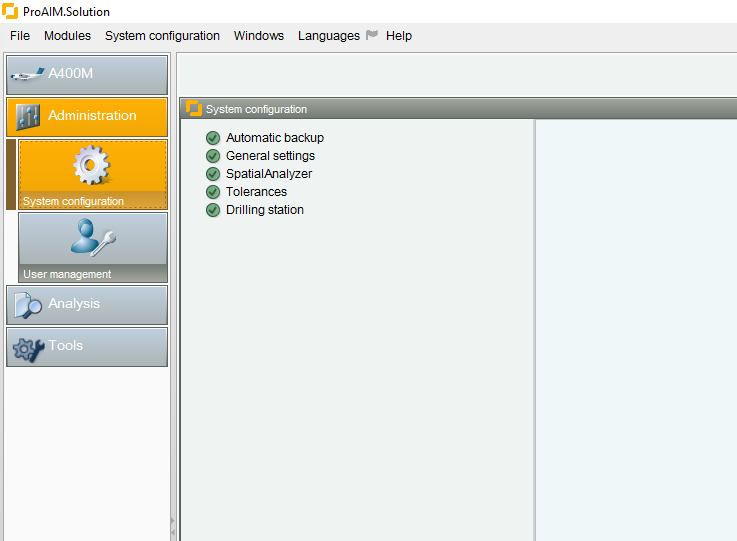
Task: Select the General settings entry
Action: [x=270, y=156]
